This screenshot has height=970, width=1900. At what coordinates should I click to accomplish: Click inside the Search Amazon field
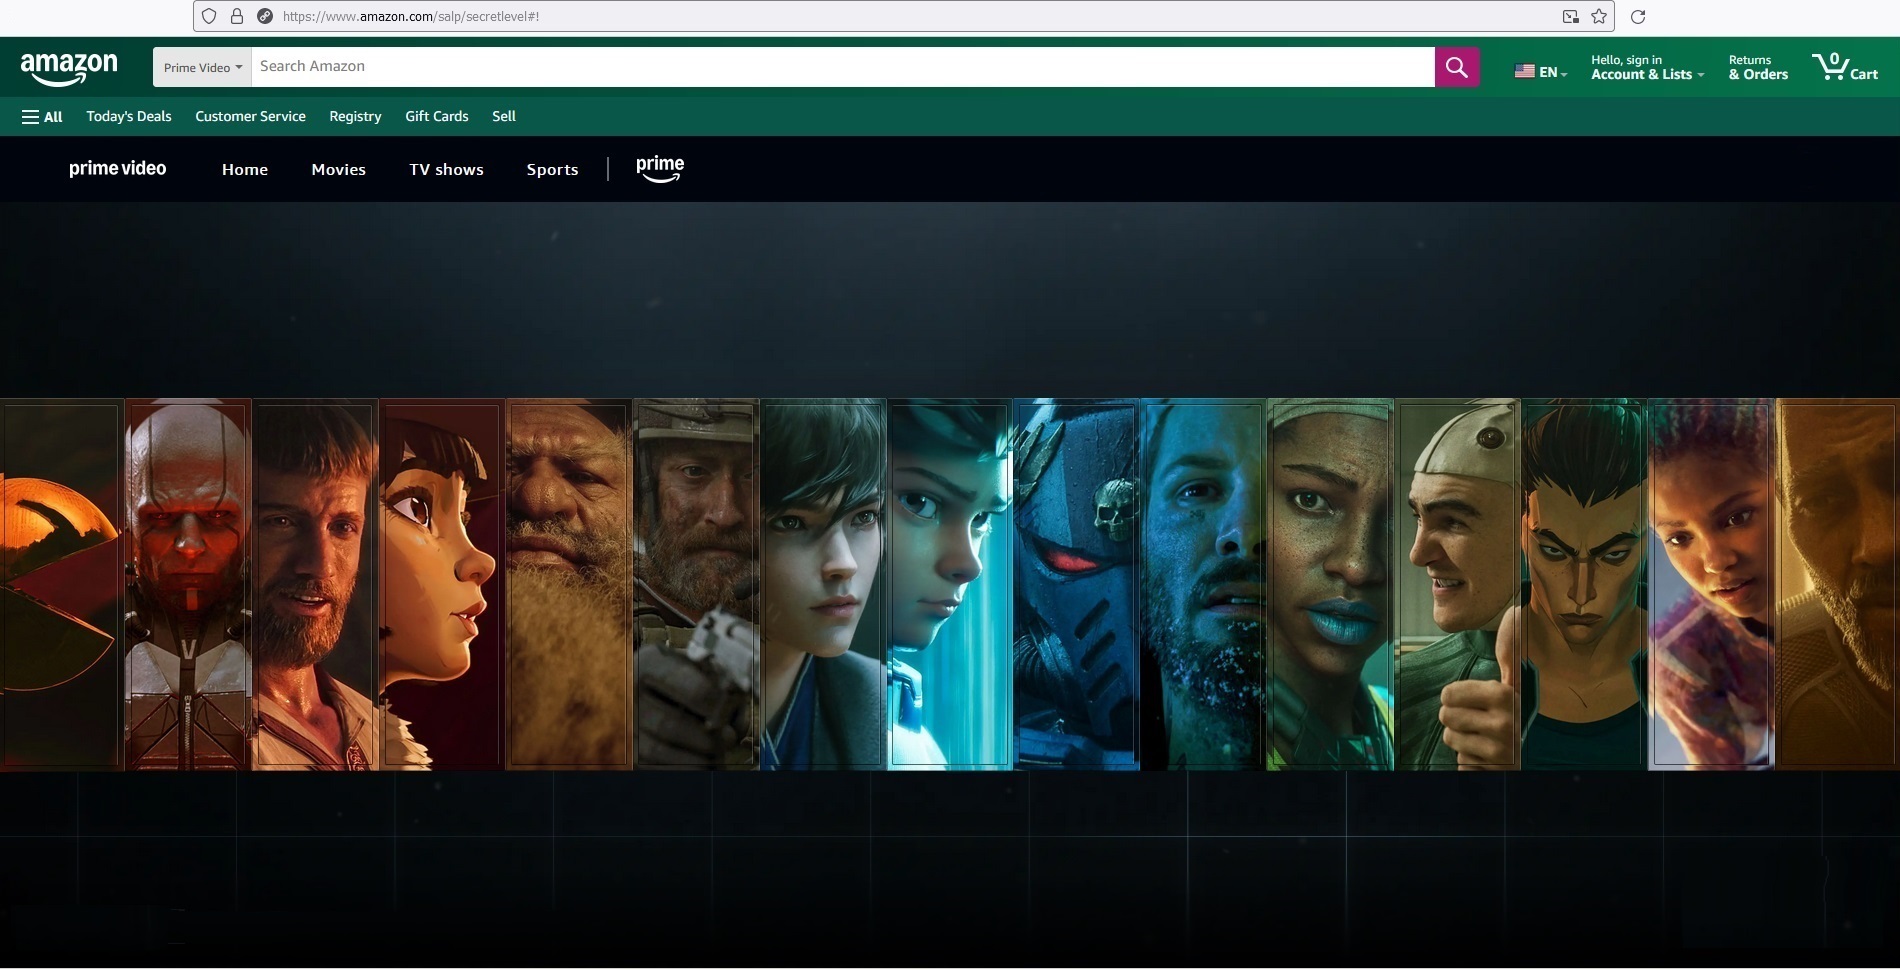(843, 67)
